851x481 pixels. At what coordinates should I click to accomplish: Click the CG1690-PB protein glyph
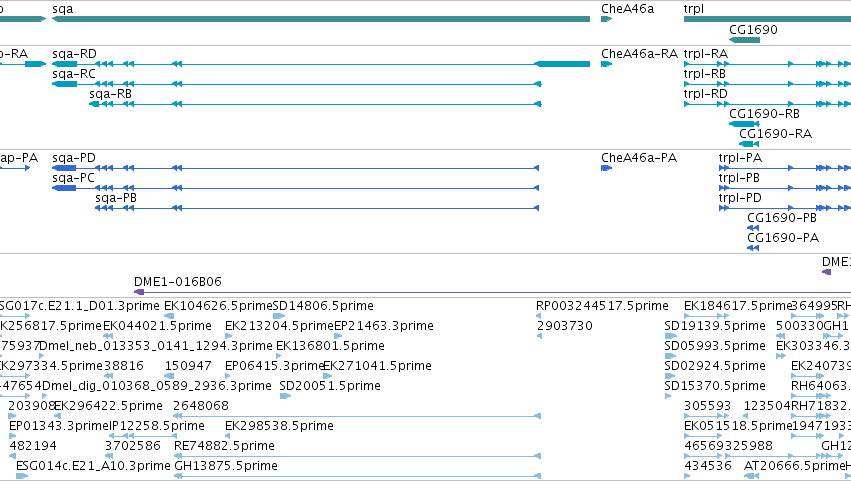pyautogui.click(x=753, y=228)
